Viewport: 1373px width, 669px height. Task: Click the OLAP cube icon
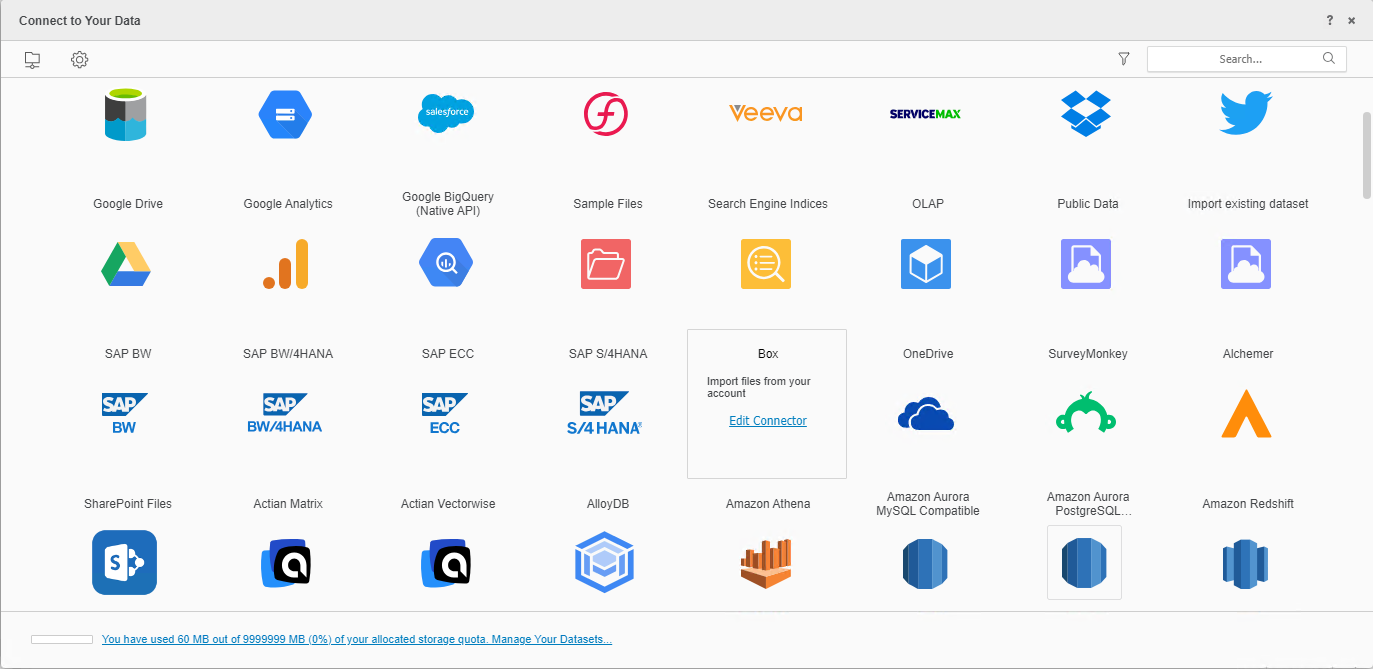pos(926,264)
